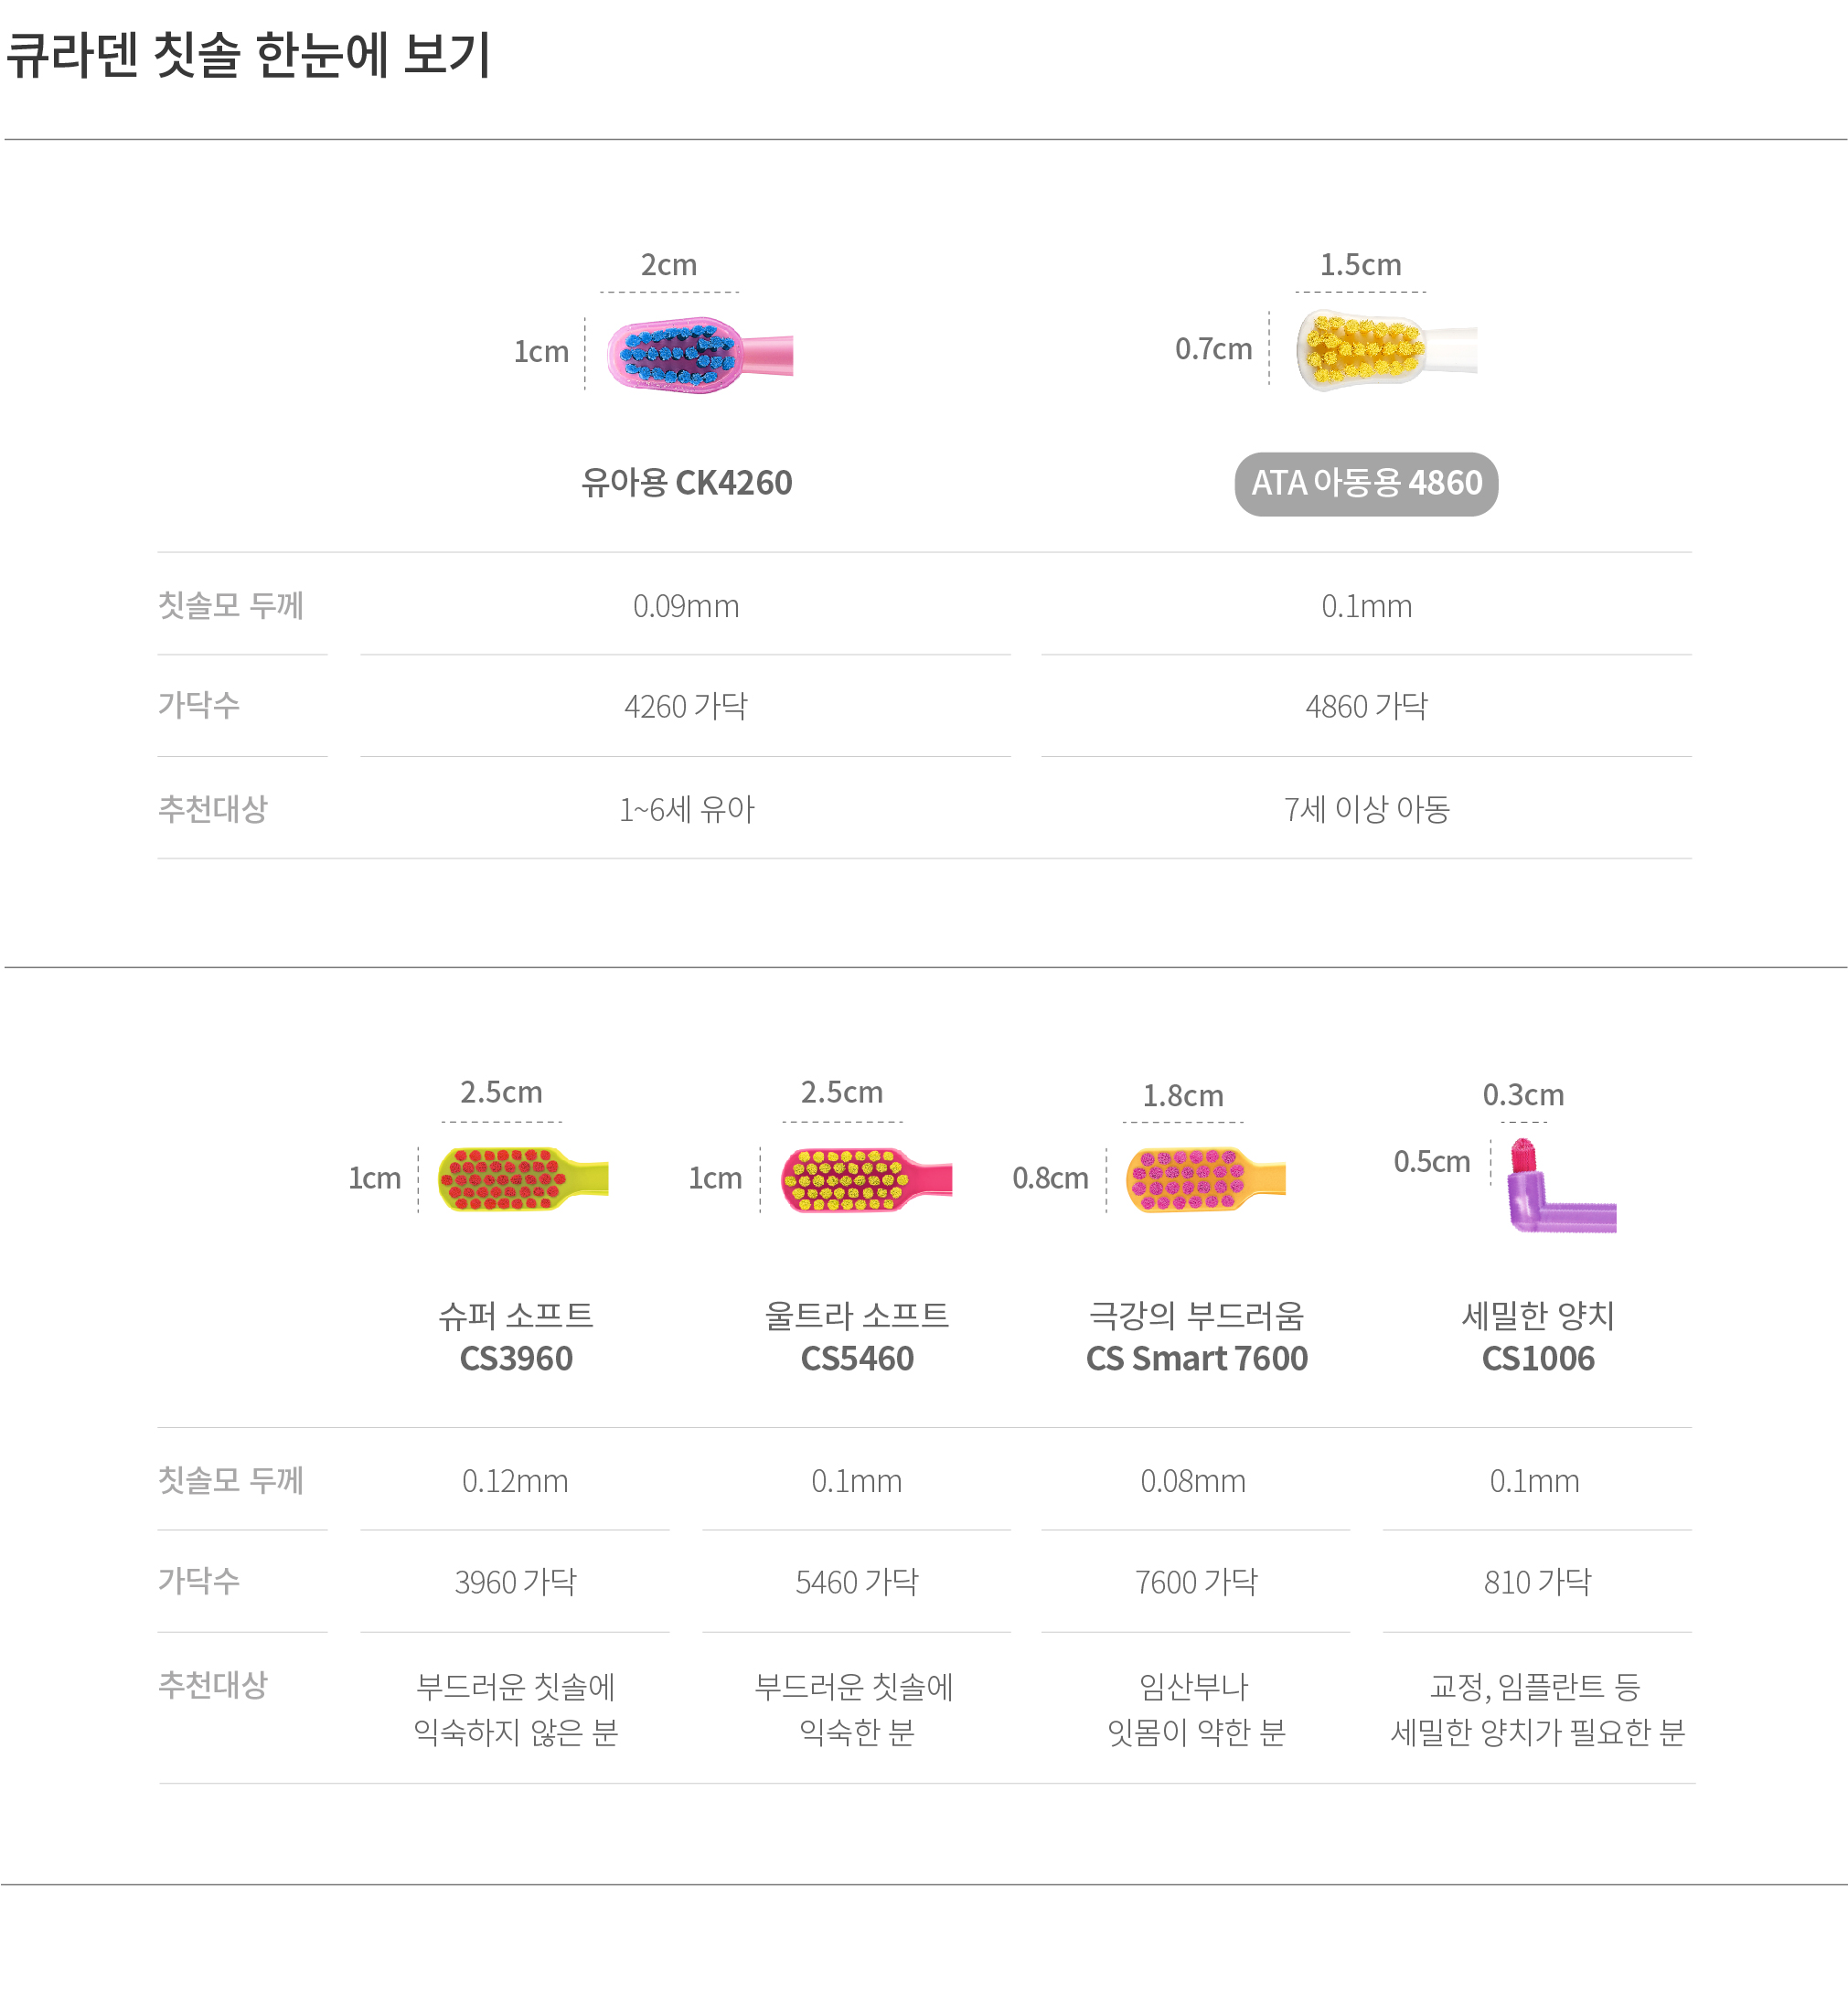Image resolution: width=1848 pixels, height=2015 pixels.
Task: Select the pink CS5460 toothbrush head image
Action: point(866,1180)
